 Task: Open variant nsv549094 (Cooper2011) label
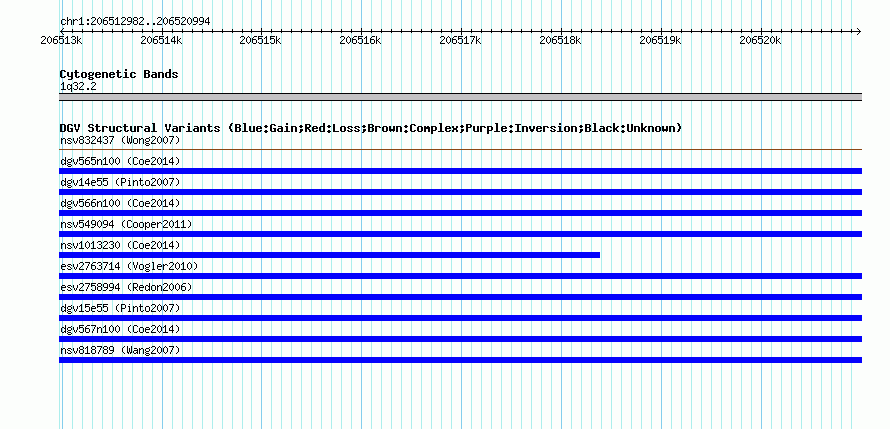click(126, 224)
